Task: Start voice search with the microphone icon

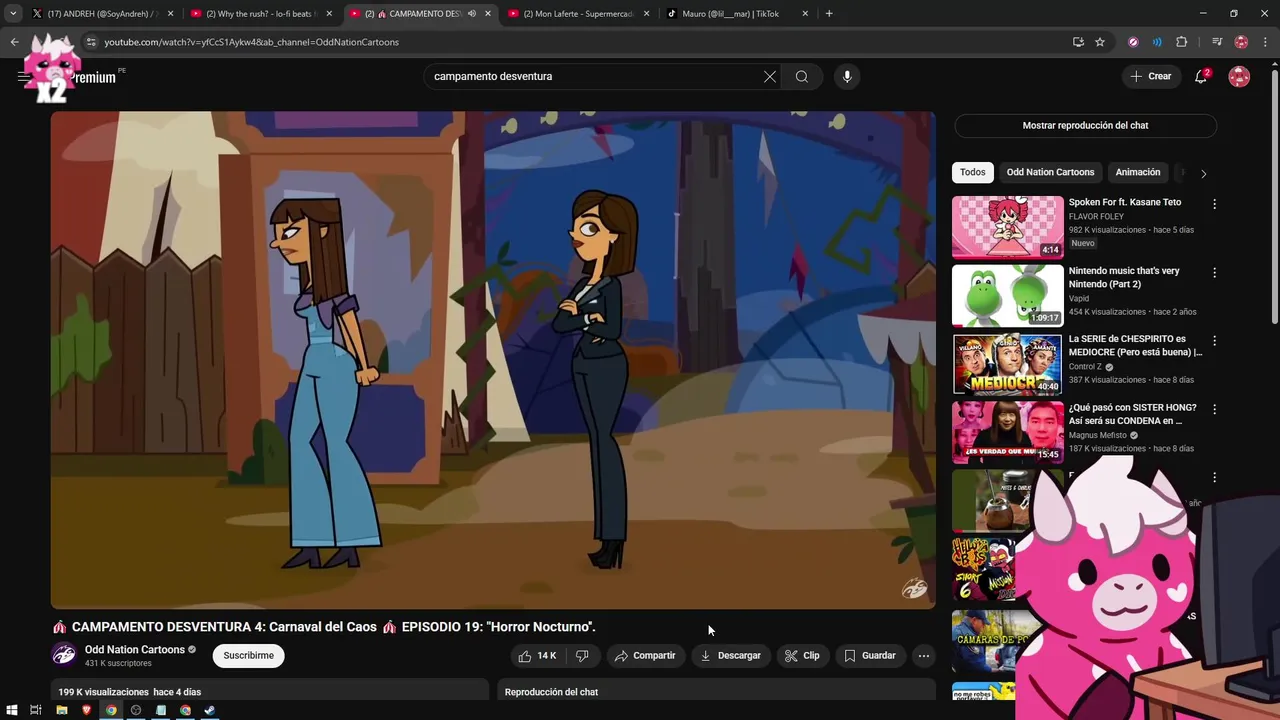Action: pyautogui.click(x=847, y=76)
